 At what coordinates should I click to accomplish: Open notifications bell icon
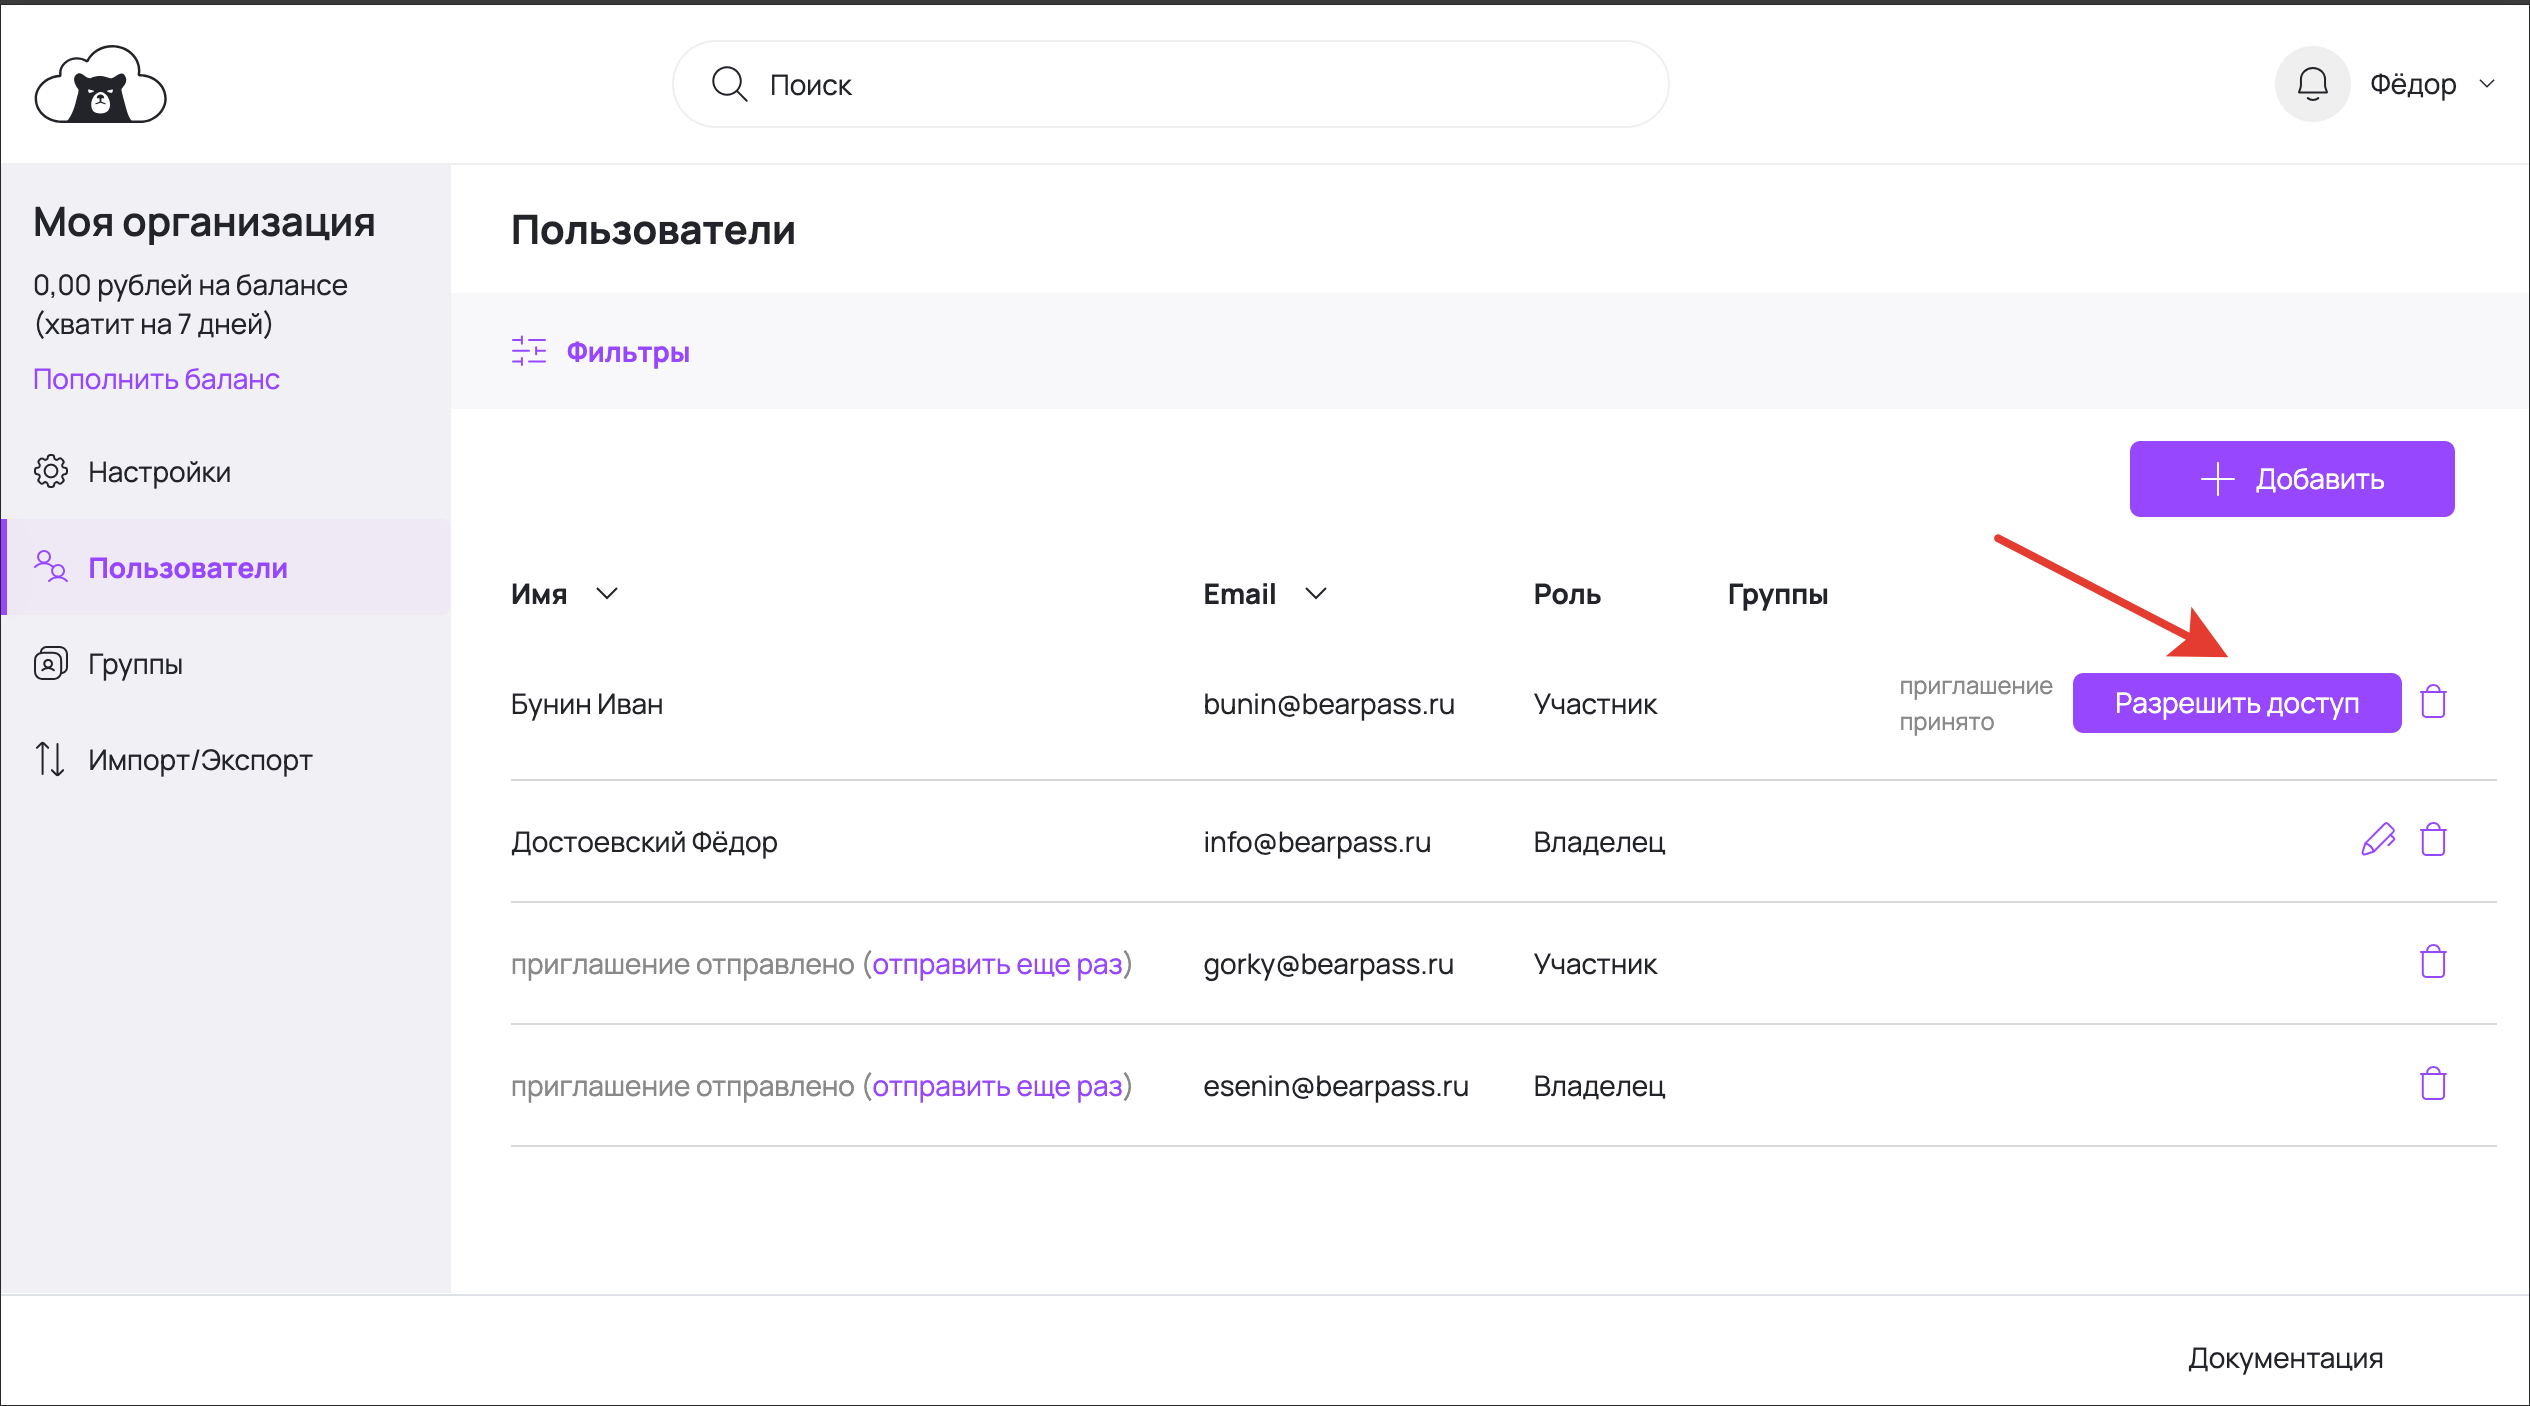2312,84
